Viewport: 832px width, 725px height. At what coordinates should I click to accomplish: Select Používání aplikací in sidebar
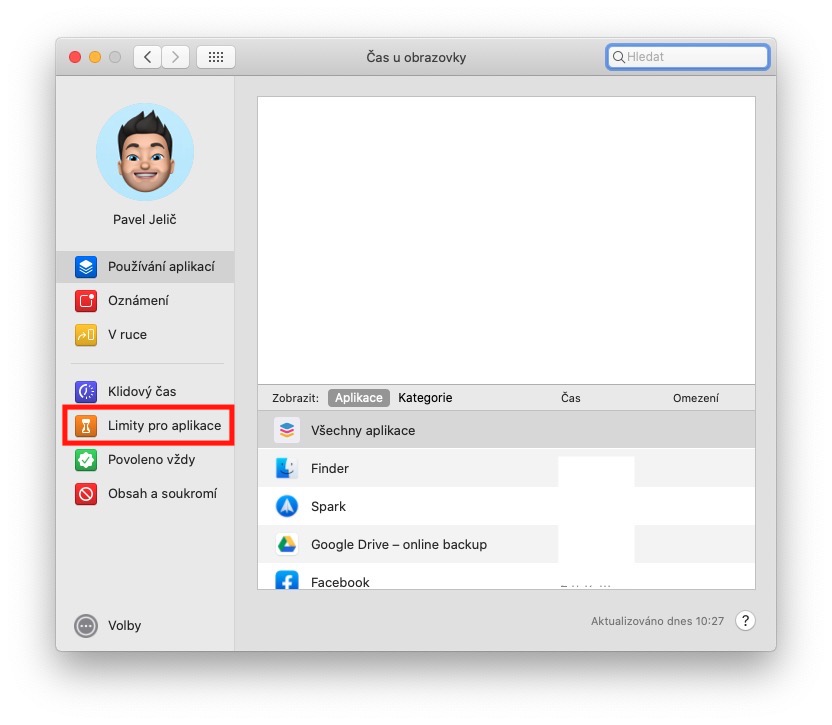pyautogui.click(x=145, y=267)
